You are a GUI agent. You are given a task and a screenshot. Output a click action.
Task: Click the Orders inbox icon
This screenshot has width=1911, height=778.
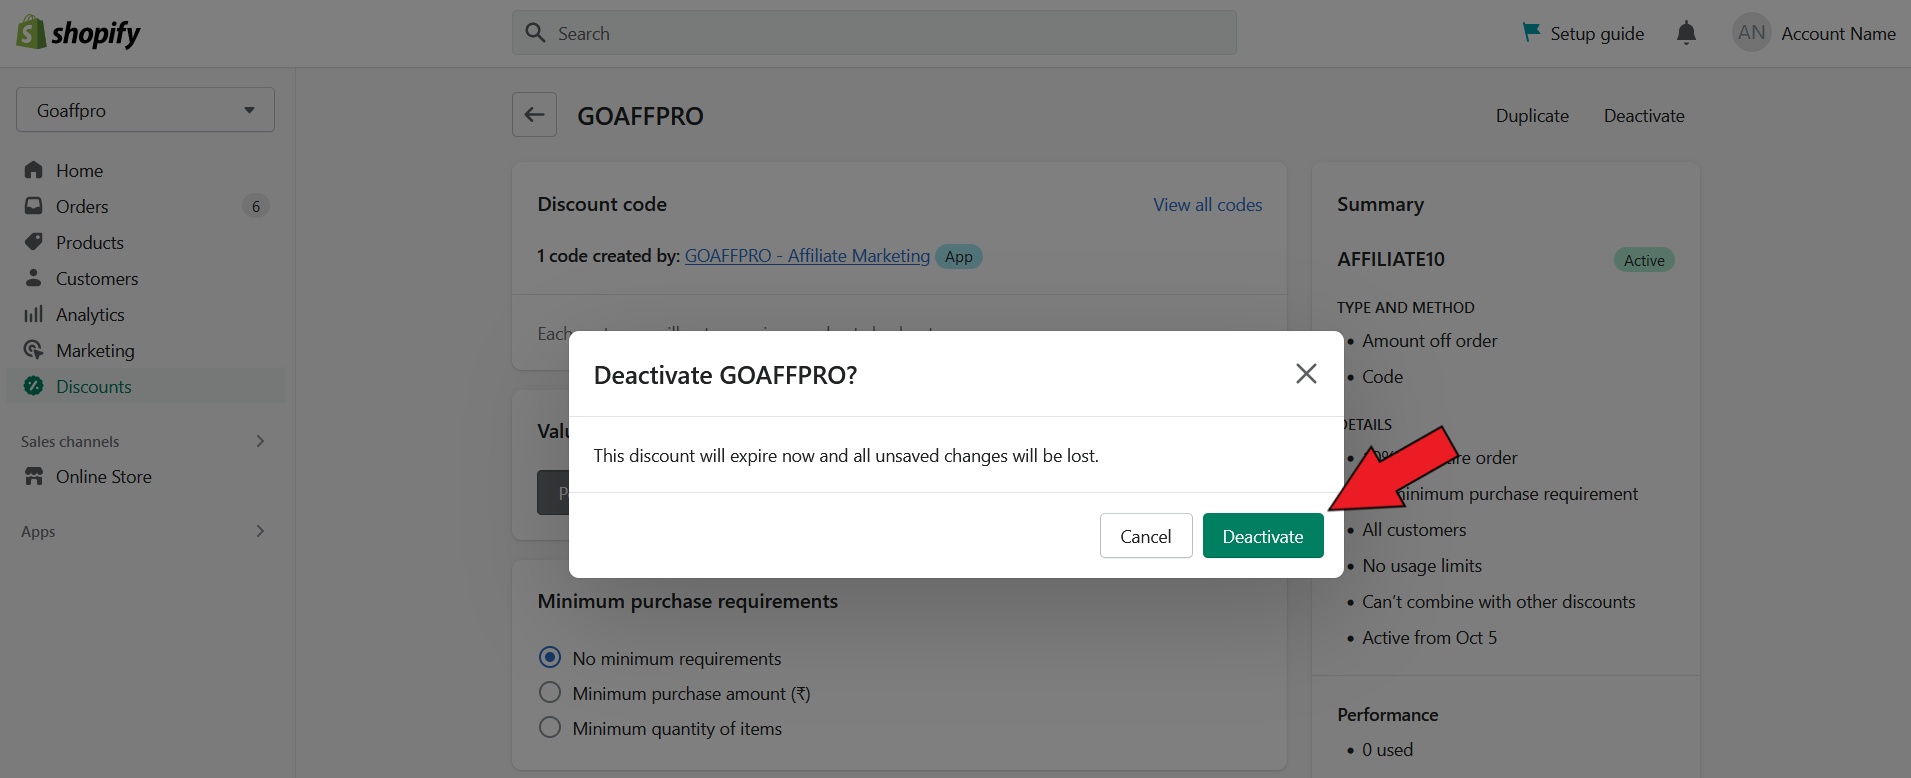34,206
